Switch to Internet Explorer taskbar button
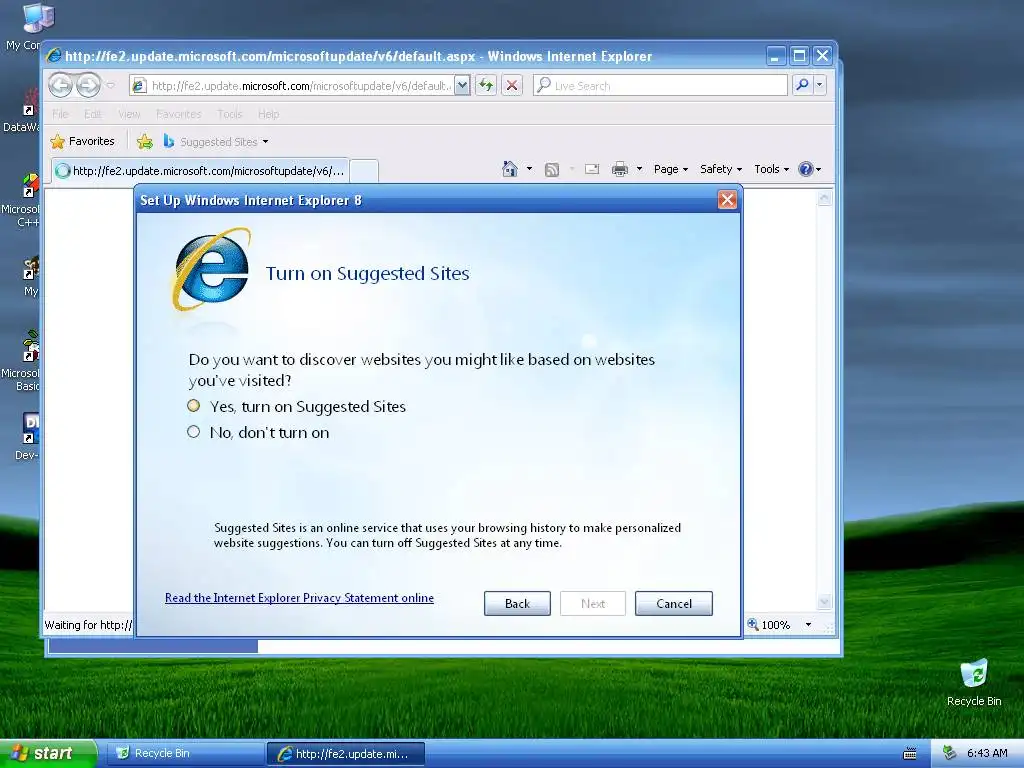 click(345, 754)
